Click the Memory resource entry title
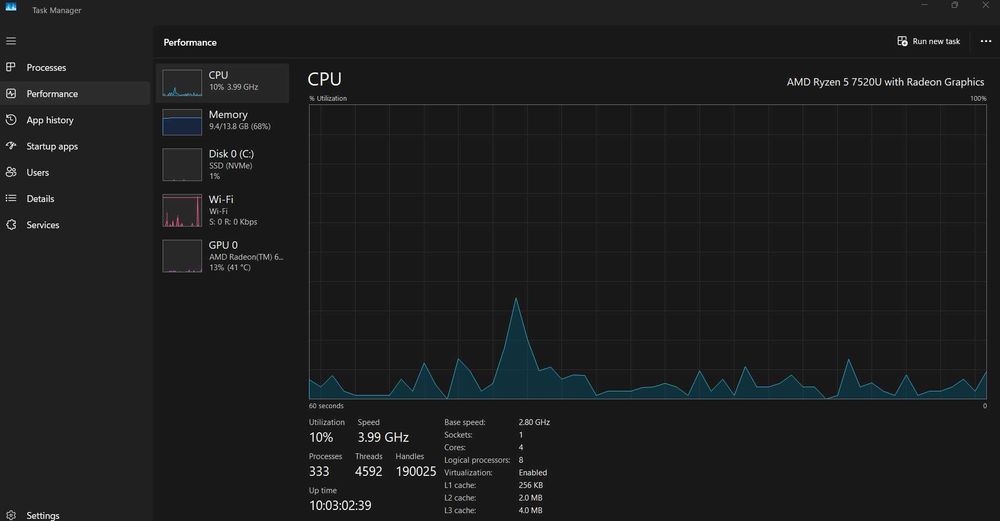1000x521 pixels. [x=228, y=115]
